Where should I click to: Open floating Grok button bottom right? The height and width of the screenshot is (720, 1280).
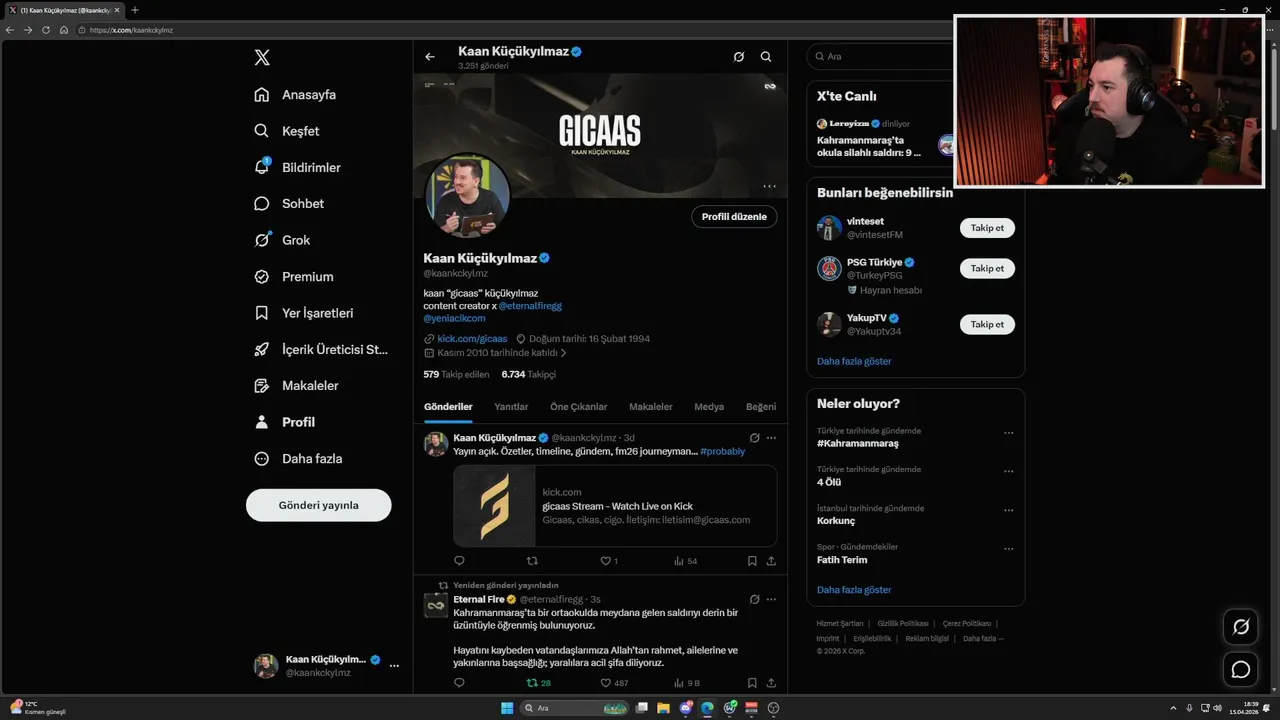1241,627
